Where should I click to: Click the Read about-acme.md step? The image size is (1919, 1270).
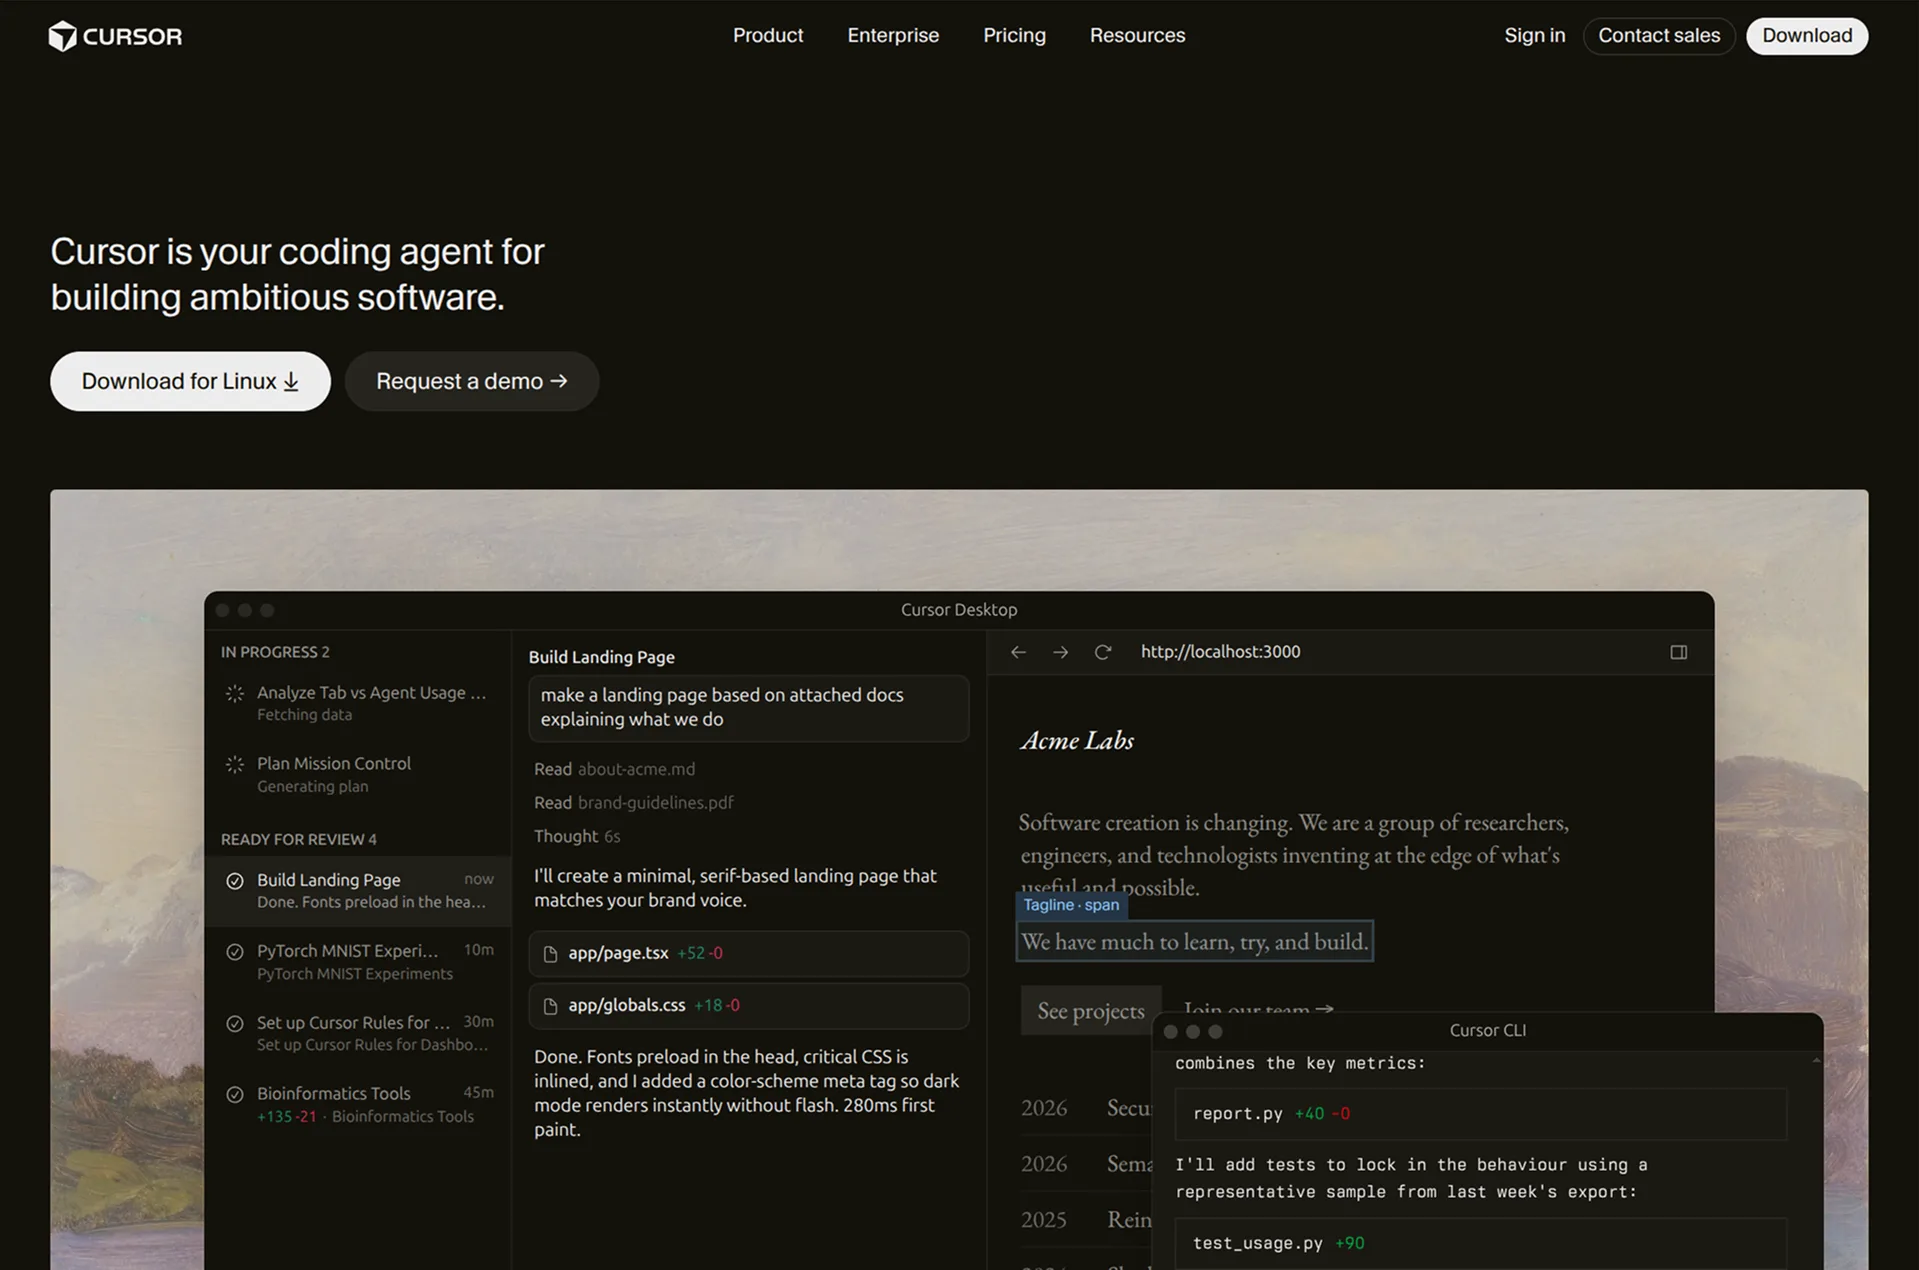tap(614, 769)
